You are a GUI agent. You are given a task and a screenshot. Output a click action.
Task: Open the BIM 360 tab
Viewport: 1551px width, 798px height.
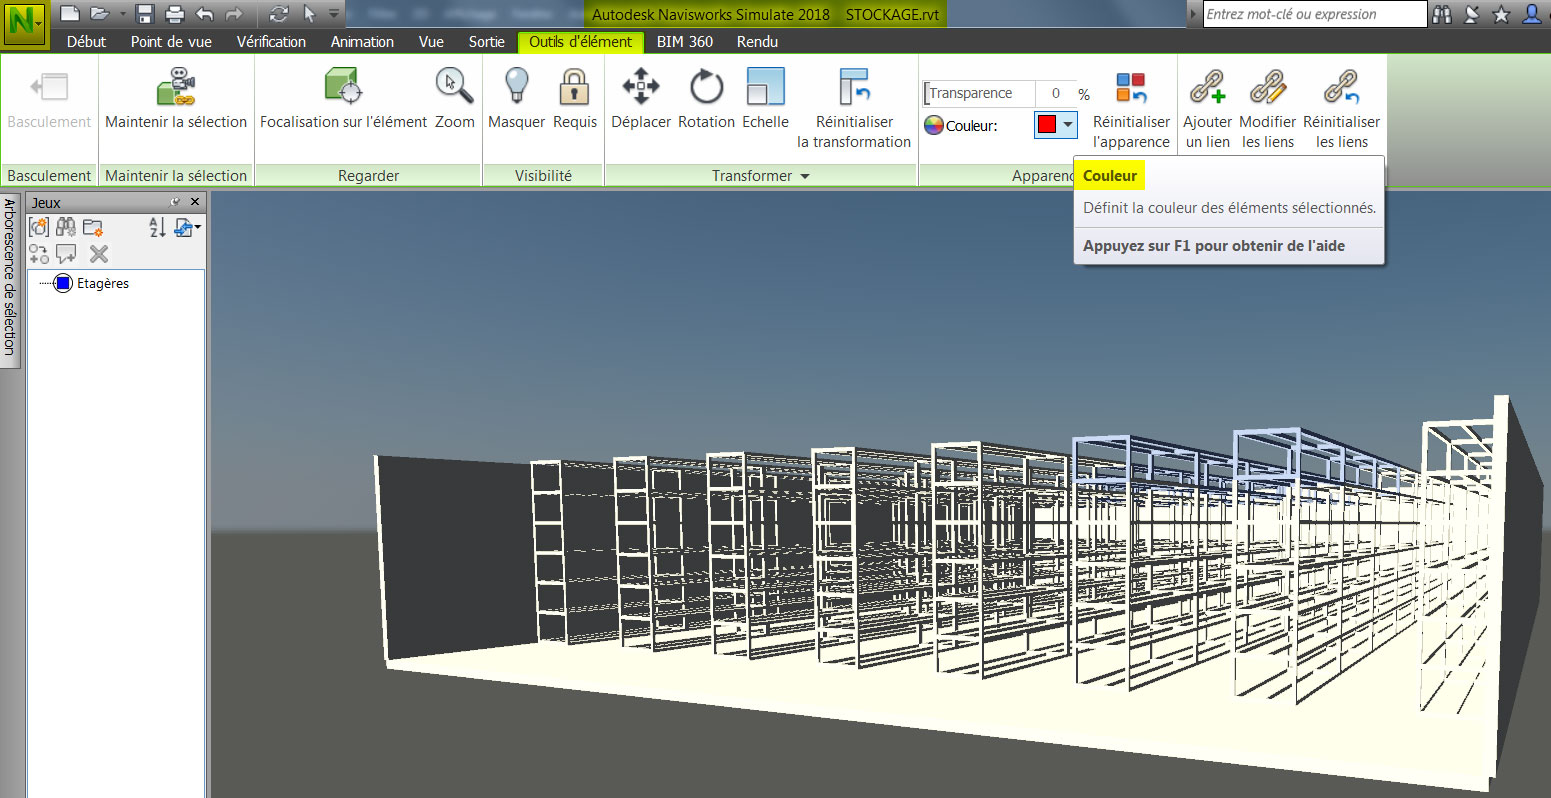pos(685,42)
